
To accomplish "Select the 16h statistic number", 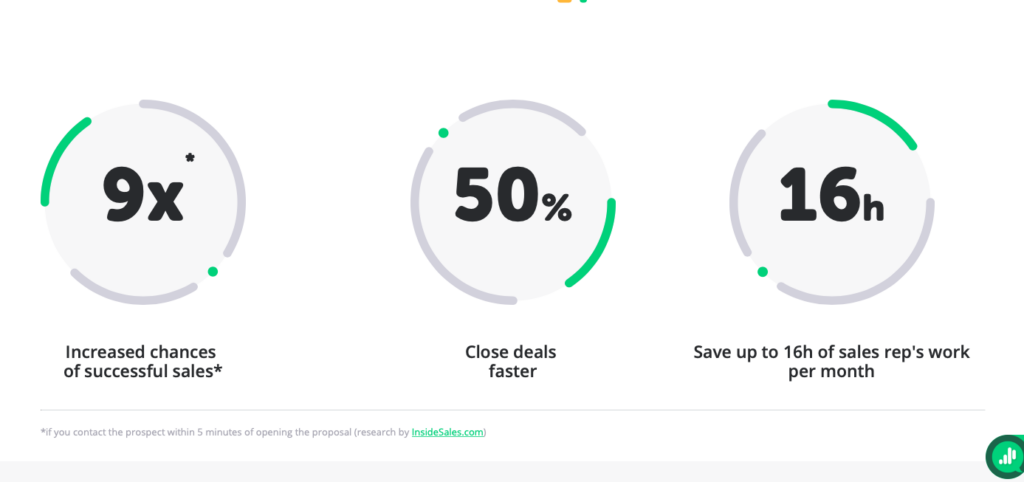I will [x=831, y=196].
